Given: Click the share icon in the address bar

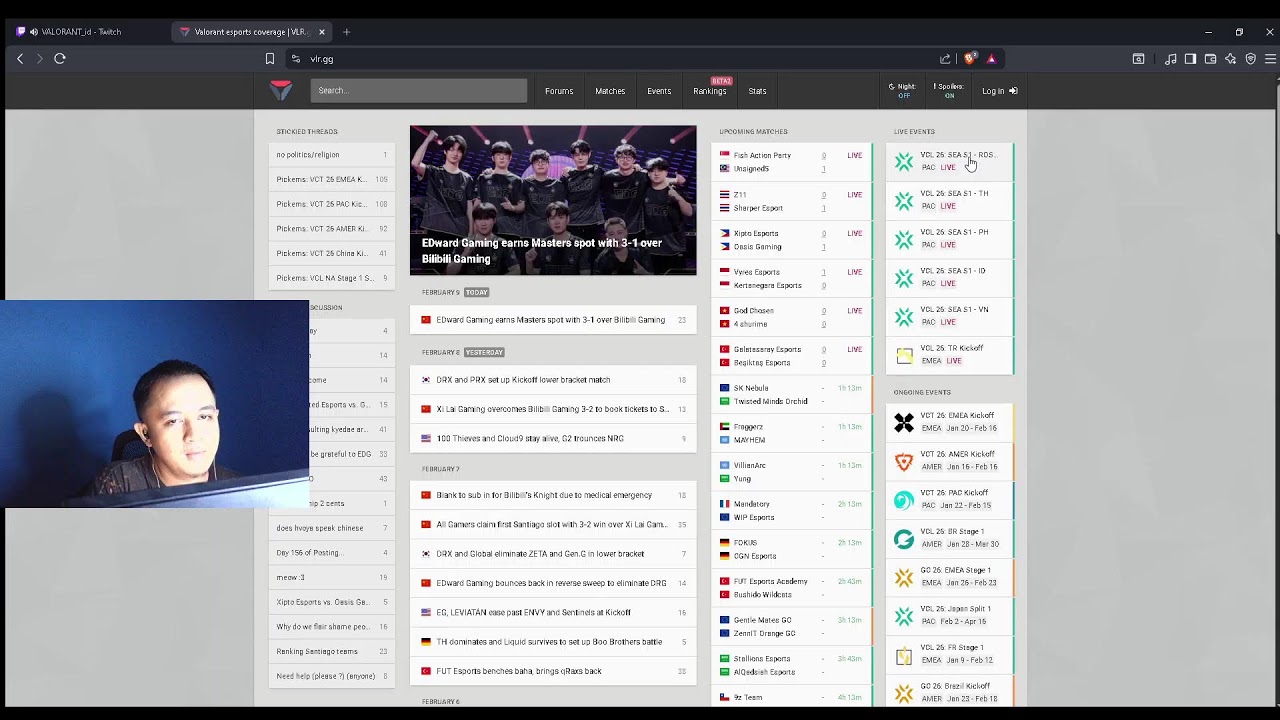Looking at the screenshot, I should (945, 59).
